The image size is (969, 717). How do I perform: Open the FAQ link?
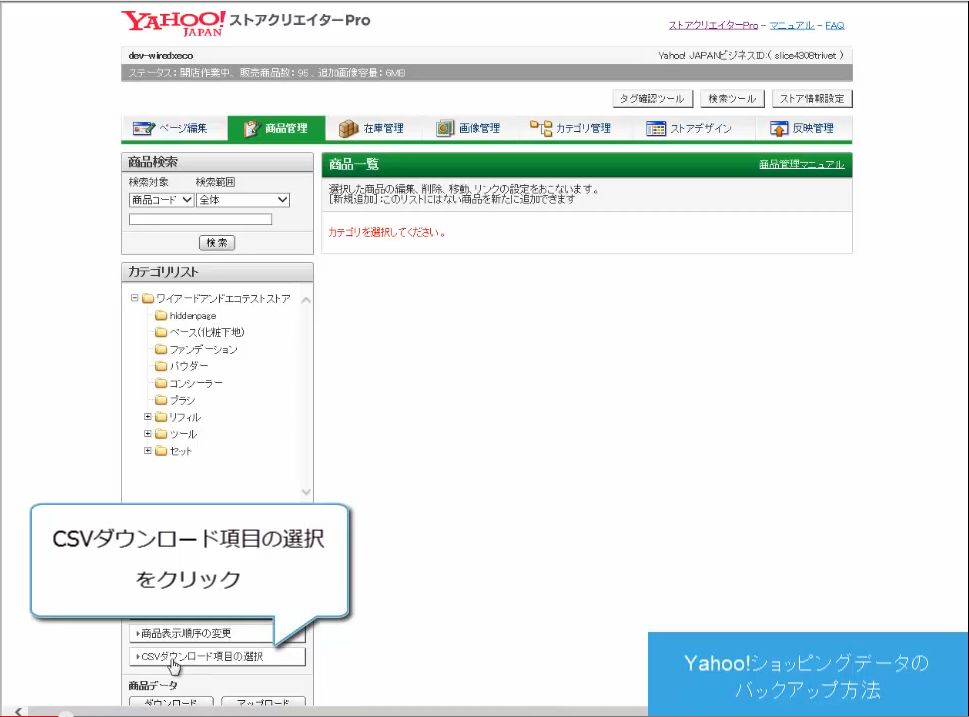(834, 25)
